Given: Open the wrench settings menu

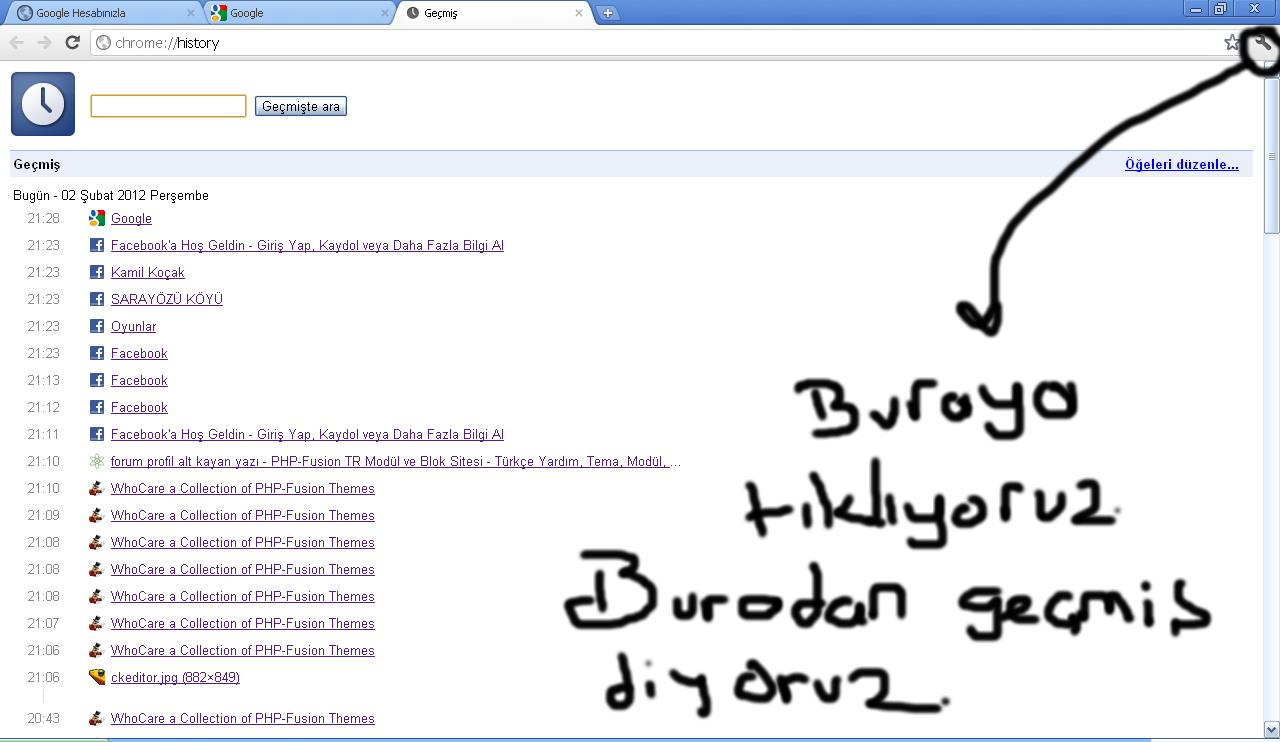Looking at the screenshot, I should click(1263, 43).
